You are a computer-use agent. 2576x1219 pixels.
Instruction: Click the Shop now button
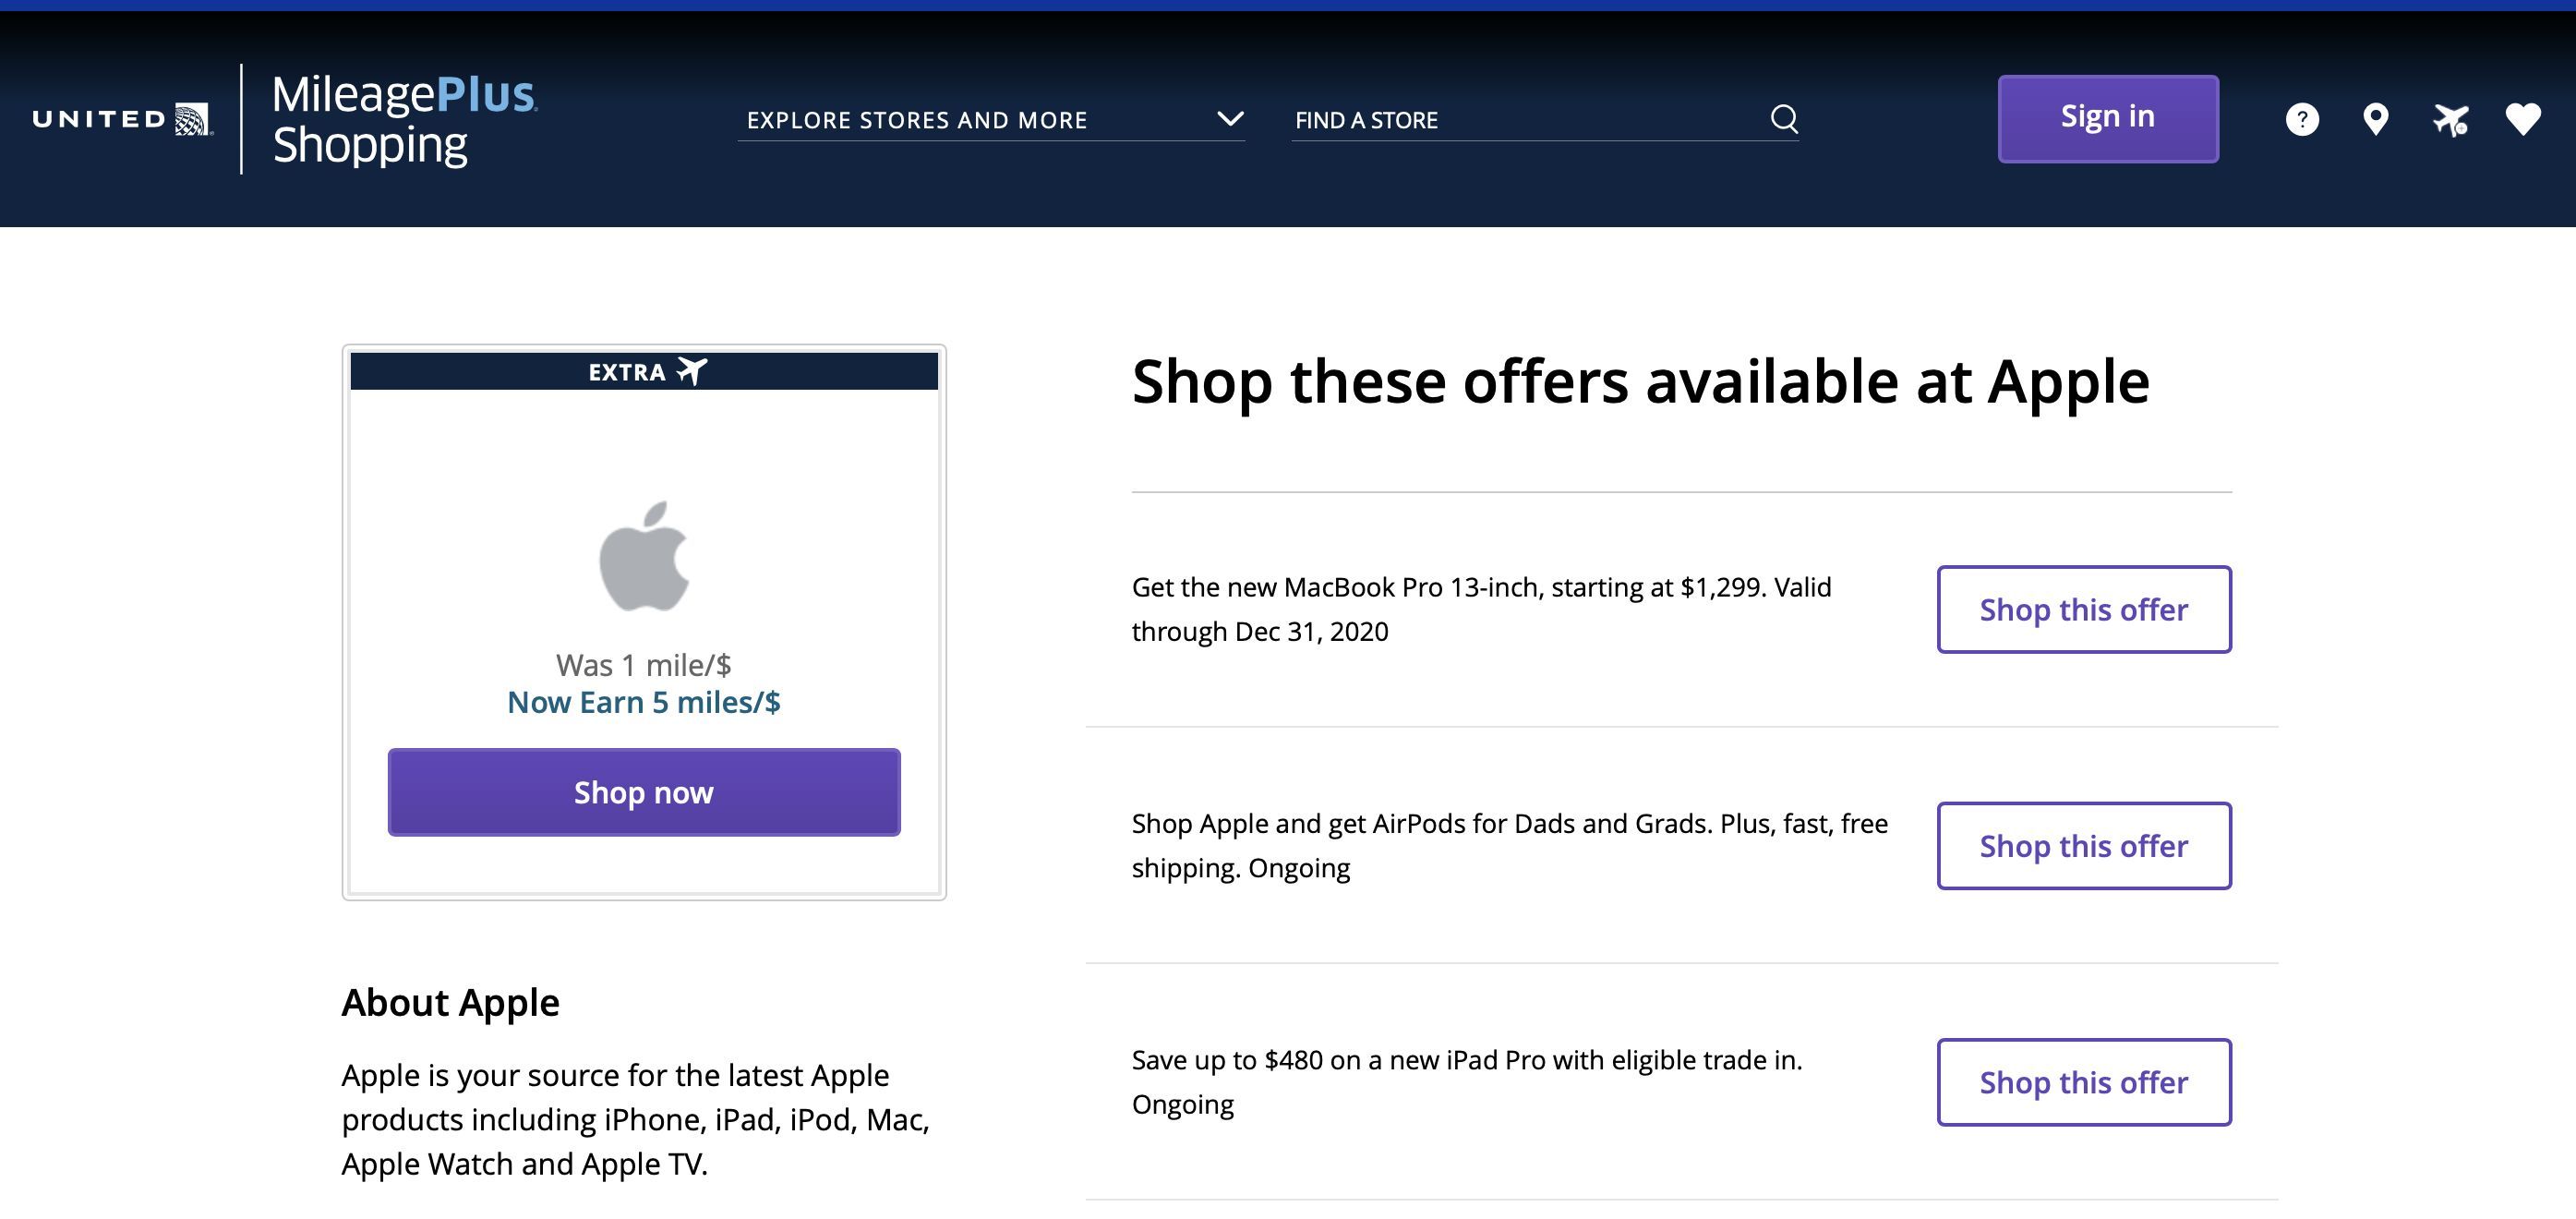click(x=644, y=792)
